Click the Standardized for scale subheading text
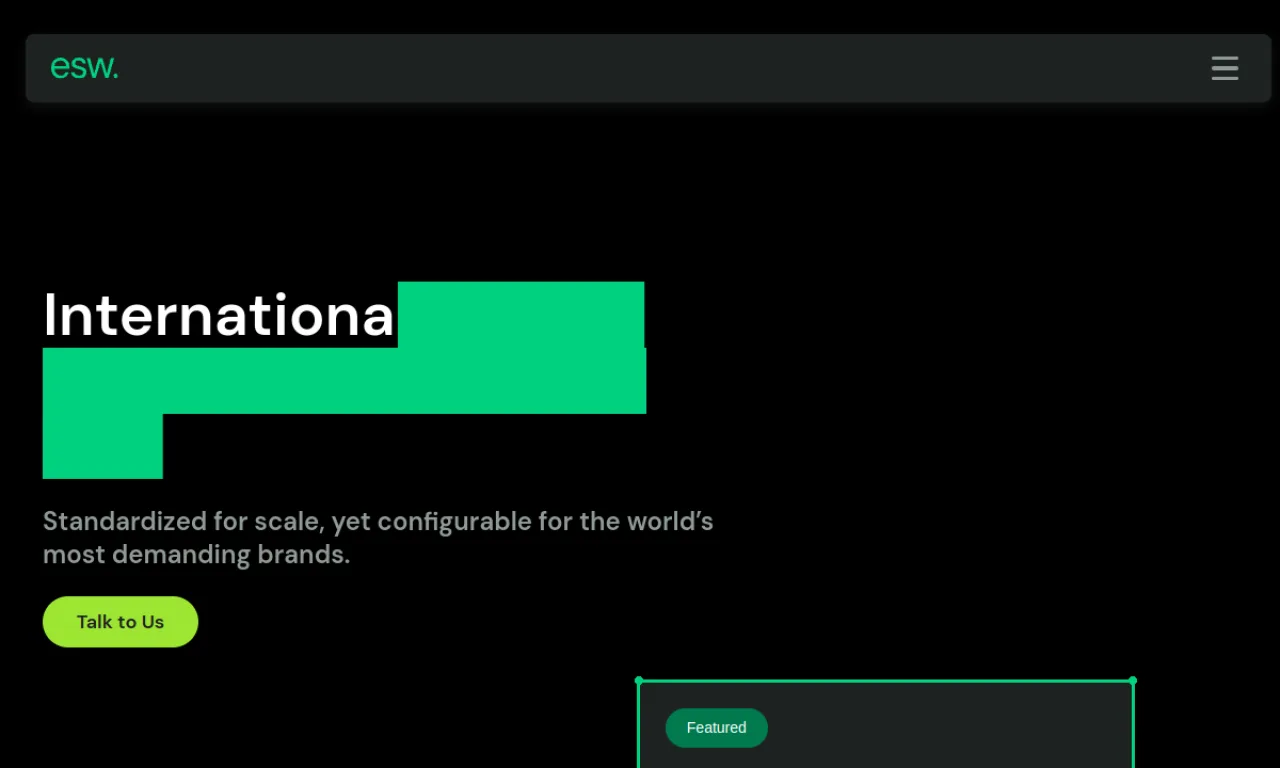Screen dimensions: 1280x768 pos(378,538)
